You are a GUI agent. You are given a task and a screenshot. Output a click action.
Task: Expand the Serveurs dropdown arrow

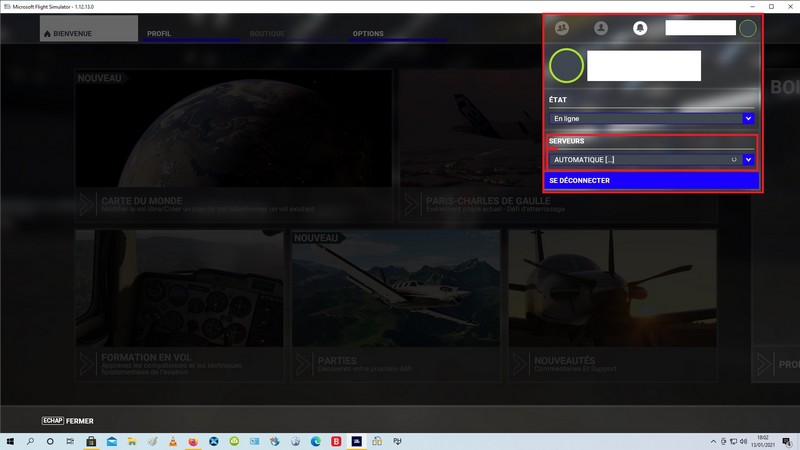pos(748,160)
